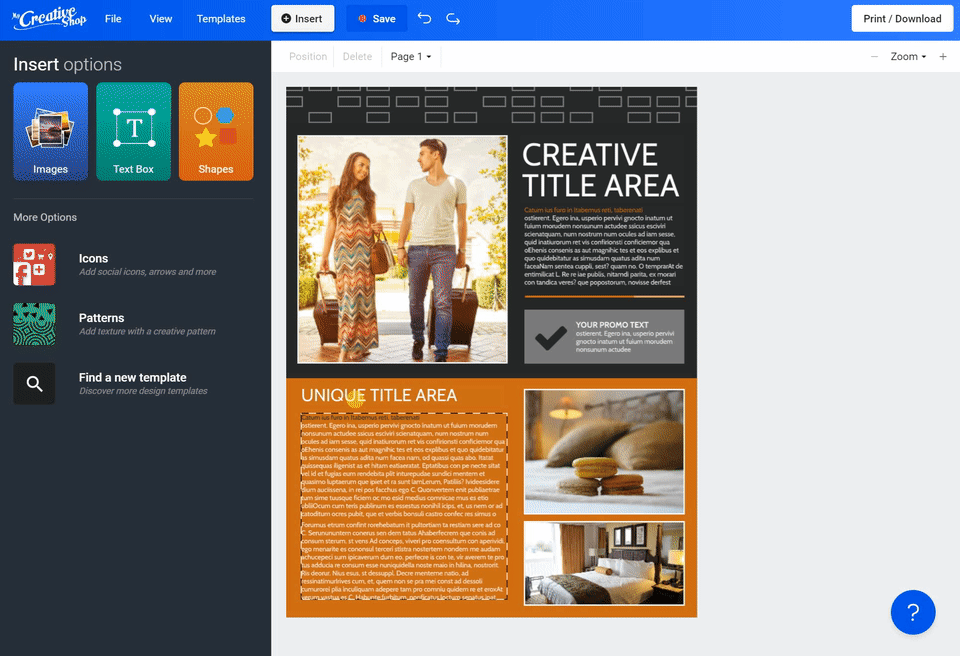Open the Zoom level dropdown

(906, 56)
